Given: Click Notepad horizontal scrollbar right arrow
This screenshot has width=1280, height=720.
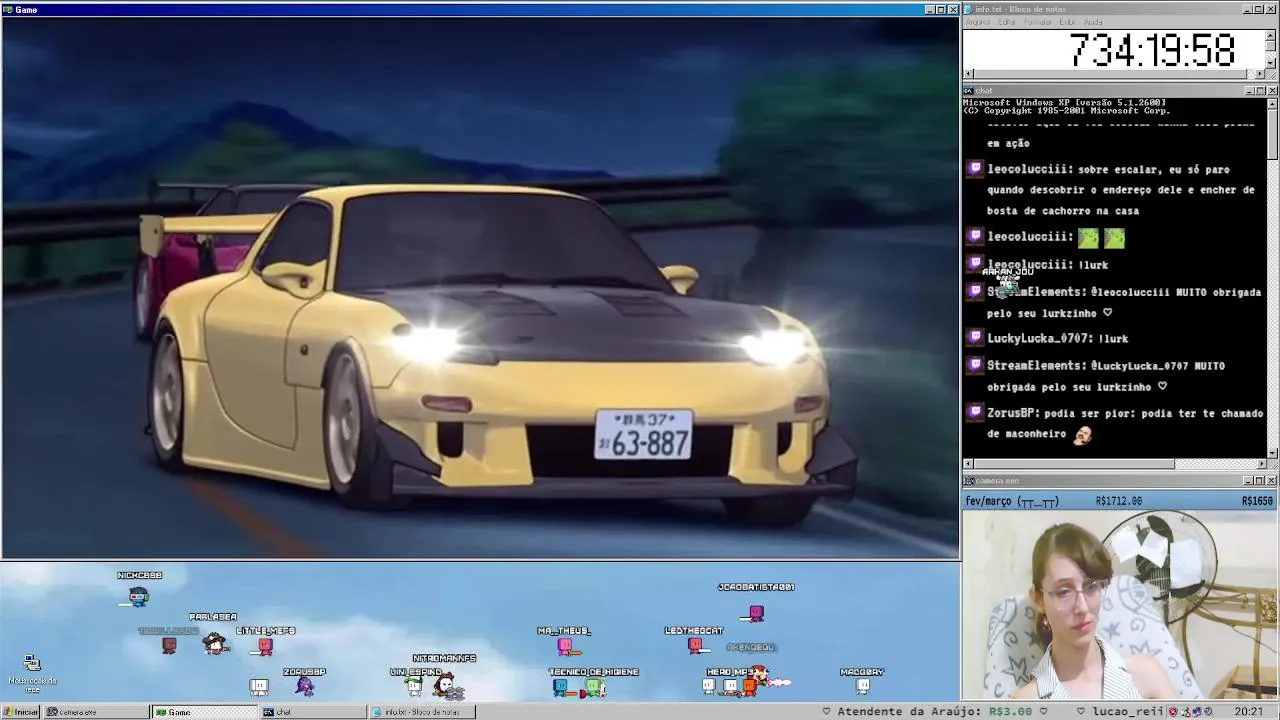Looking at the screenshot, I should click(x=1260, y=74).
